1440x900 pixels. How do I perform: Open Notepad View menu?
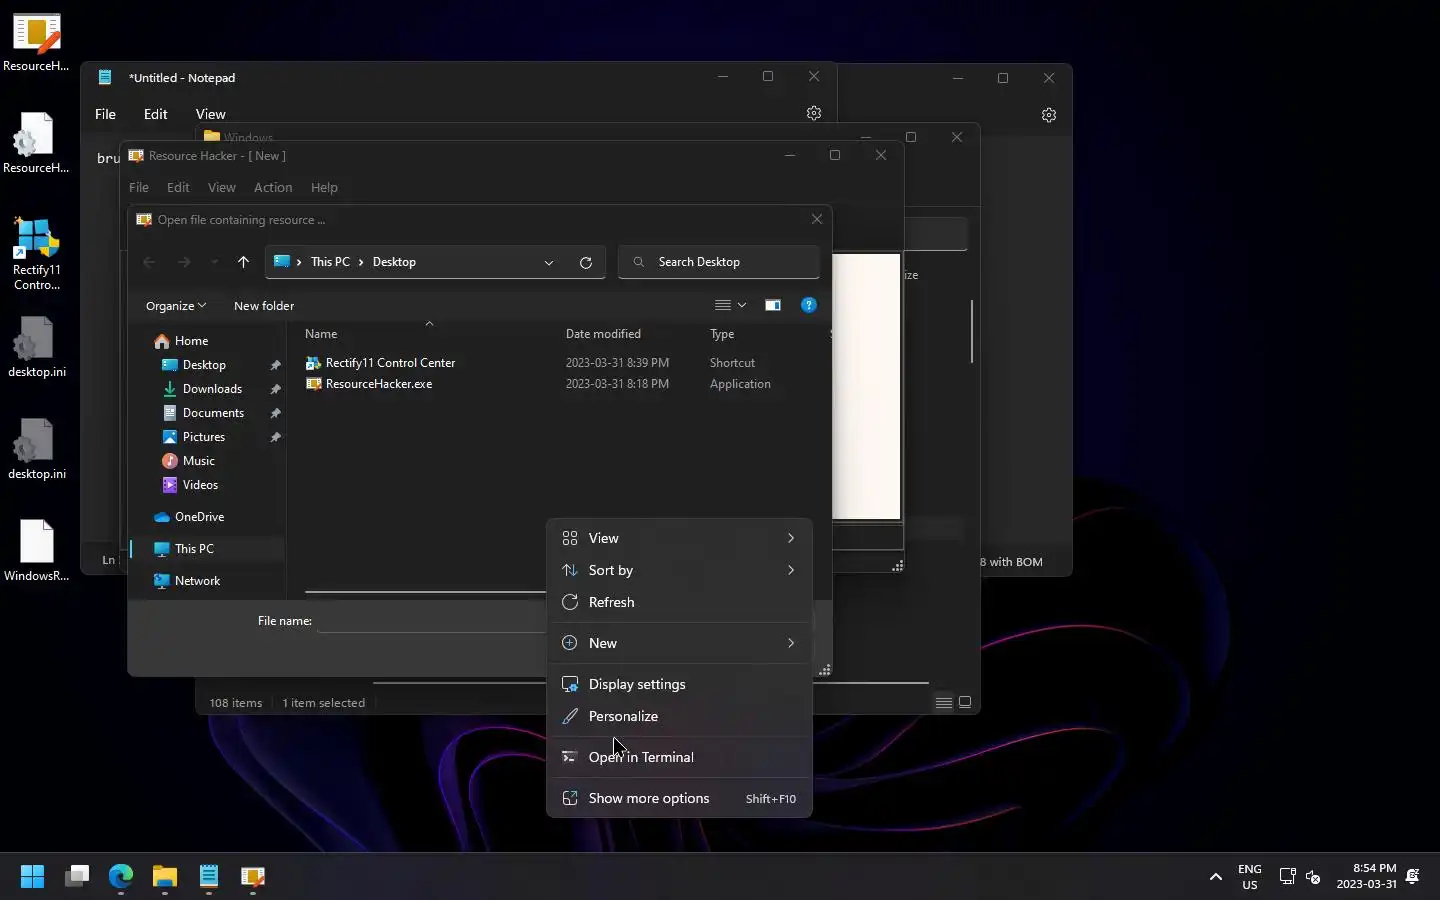(210, 114)
